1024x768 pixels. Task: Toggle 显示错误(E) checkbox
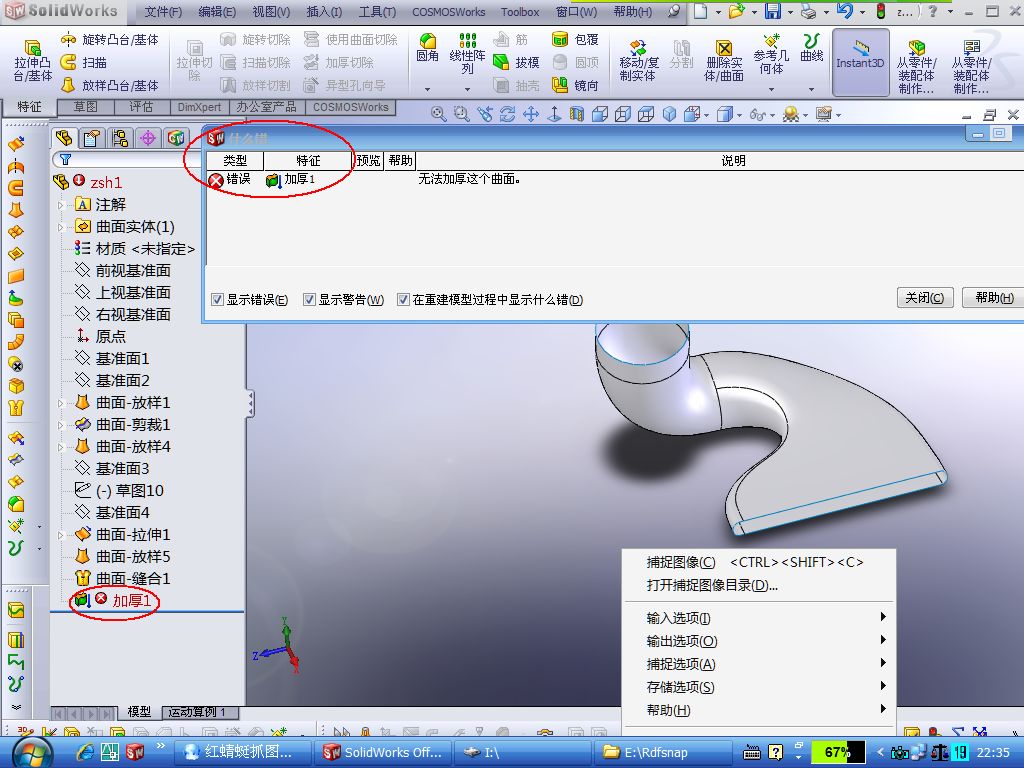[218, 300]
